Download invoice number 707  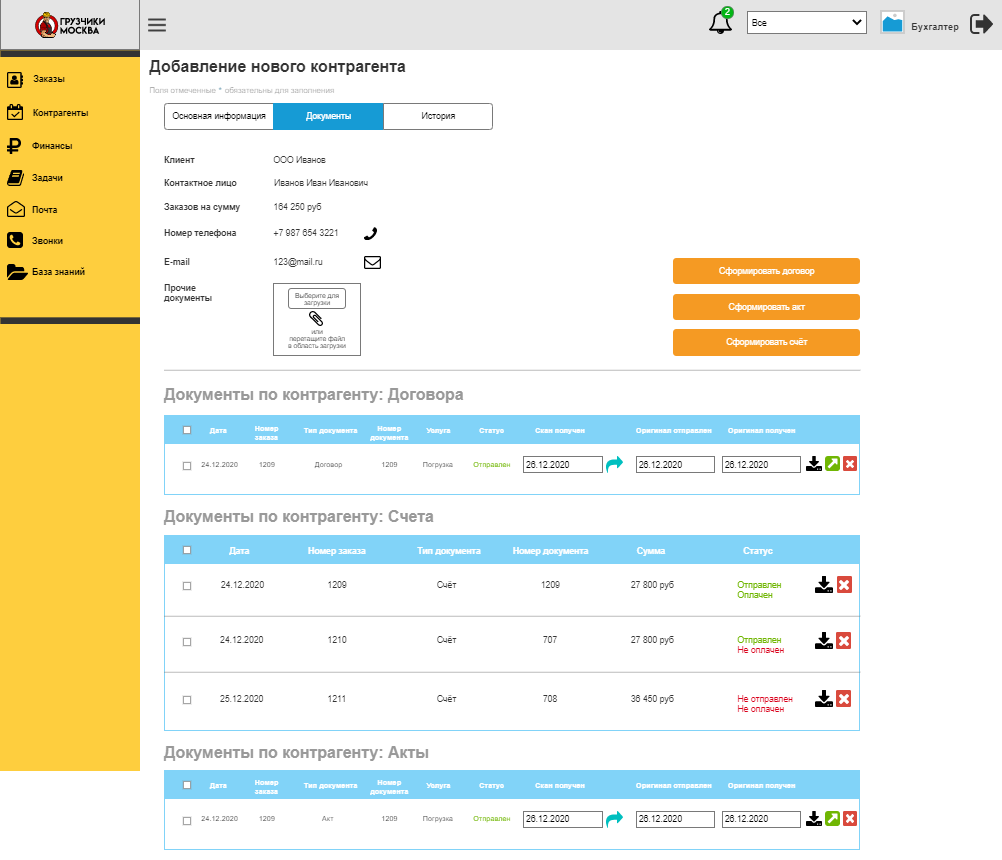pyautogui.click(x=823, y=640)
